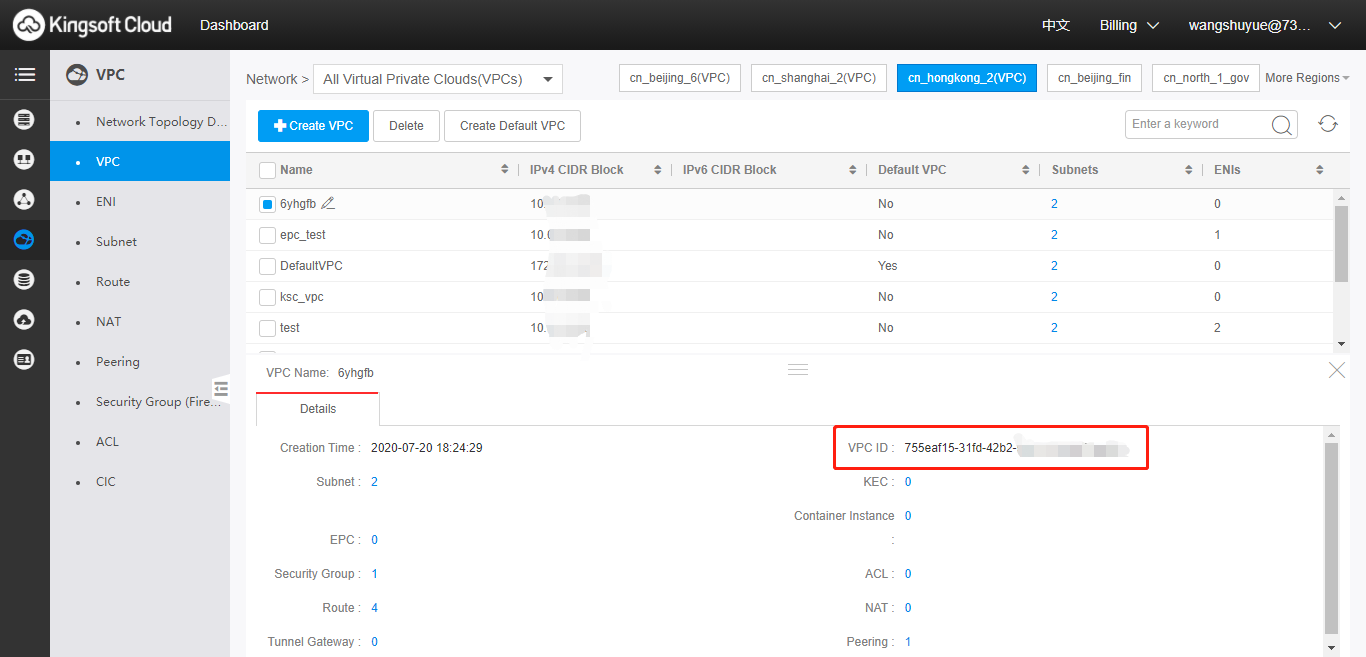This screenshot has width=1366, height=657.
Task: Switch to cn_shanghai_2(VPC) region
Action: tap(819, 78)
